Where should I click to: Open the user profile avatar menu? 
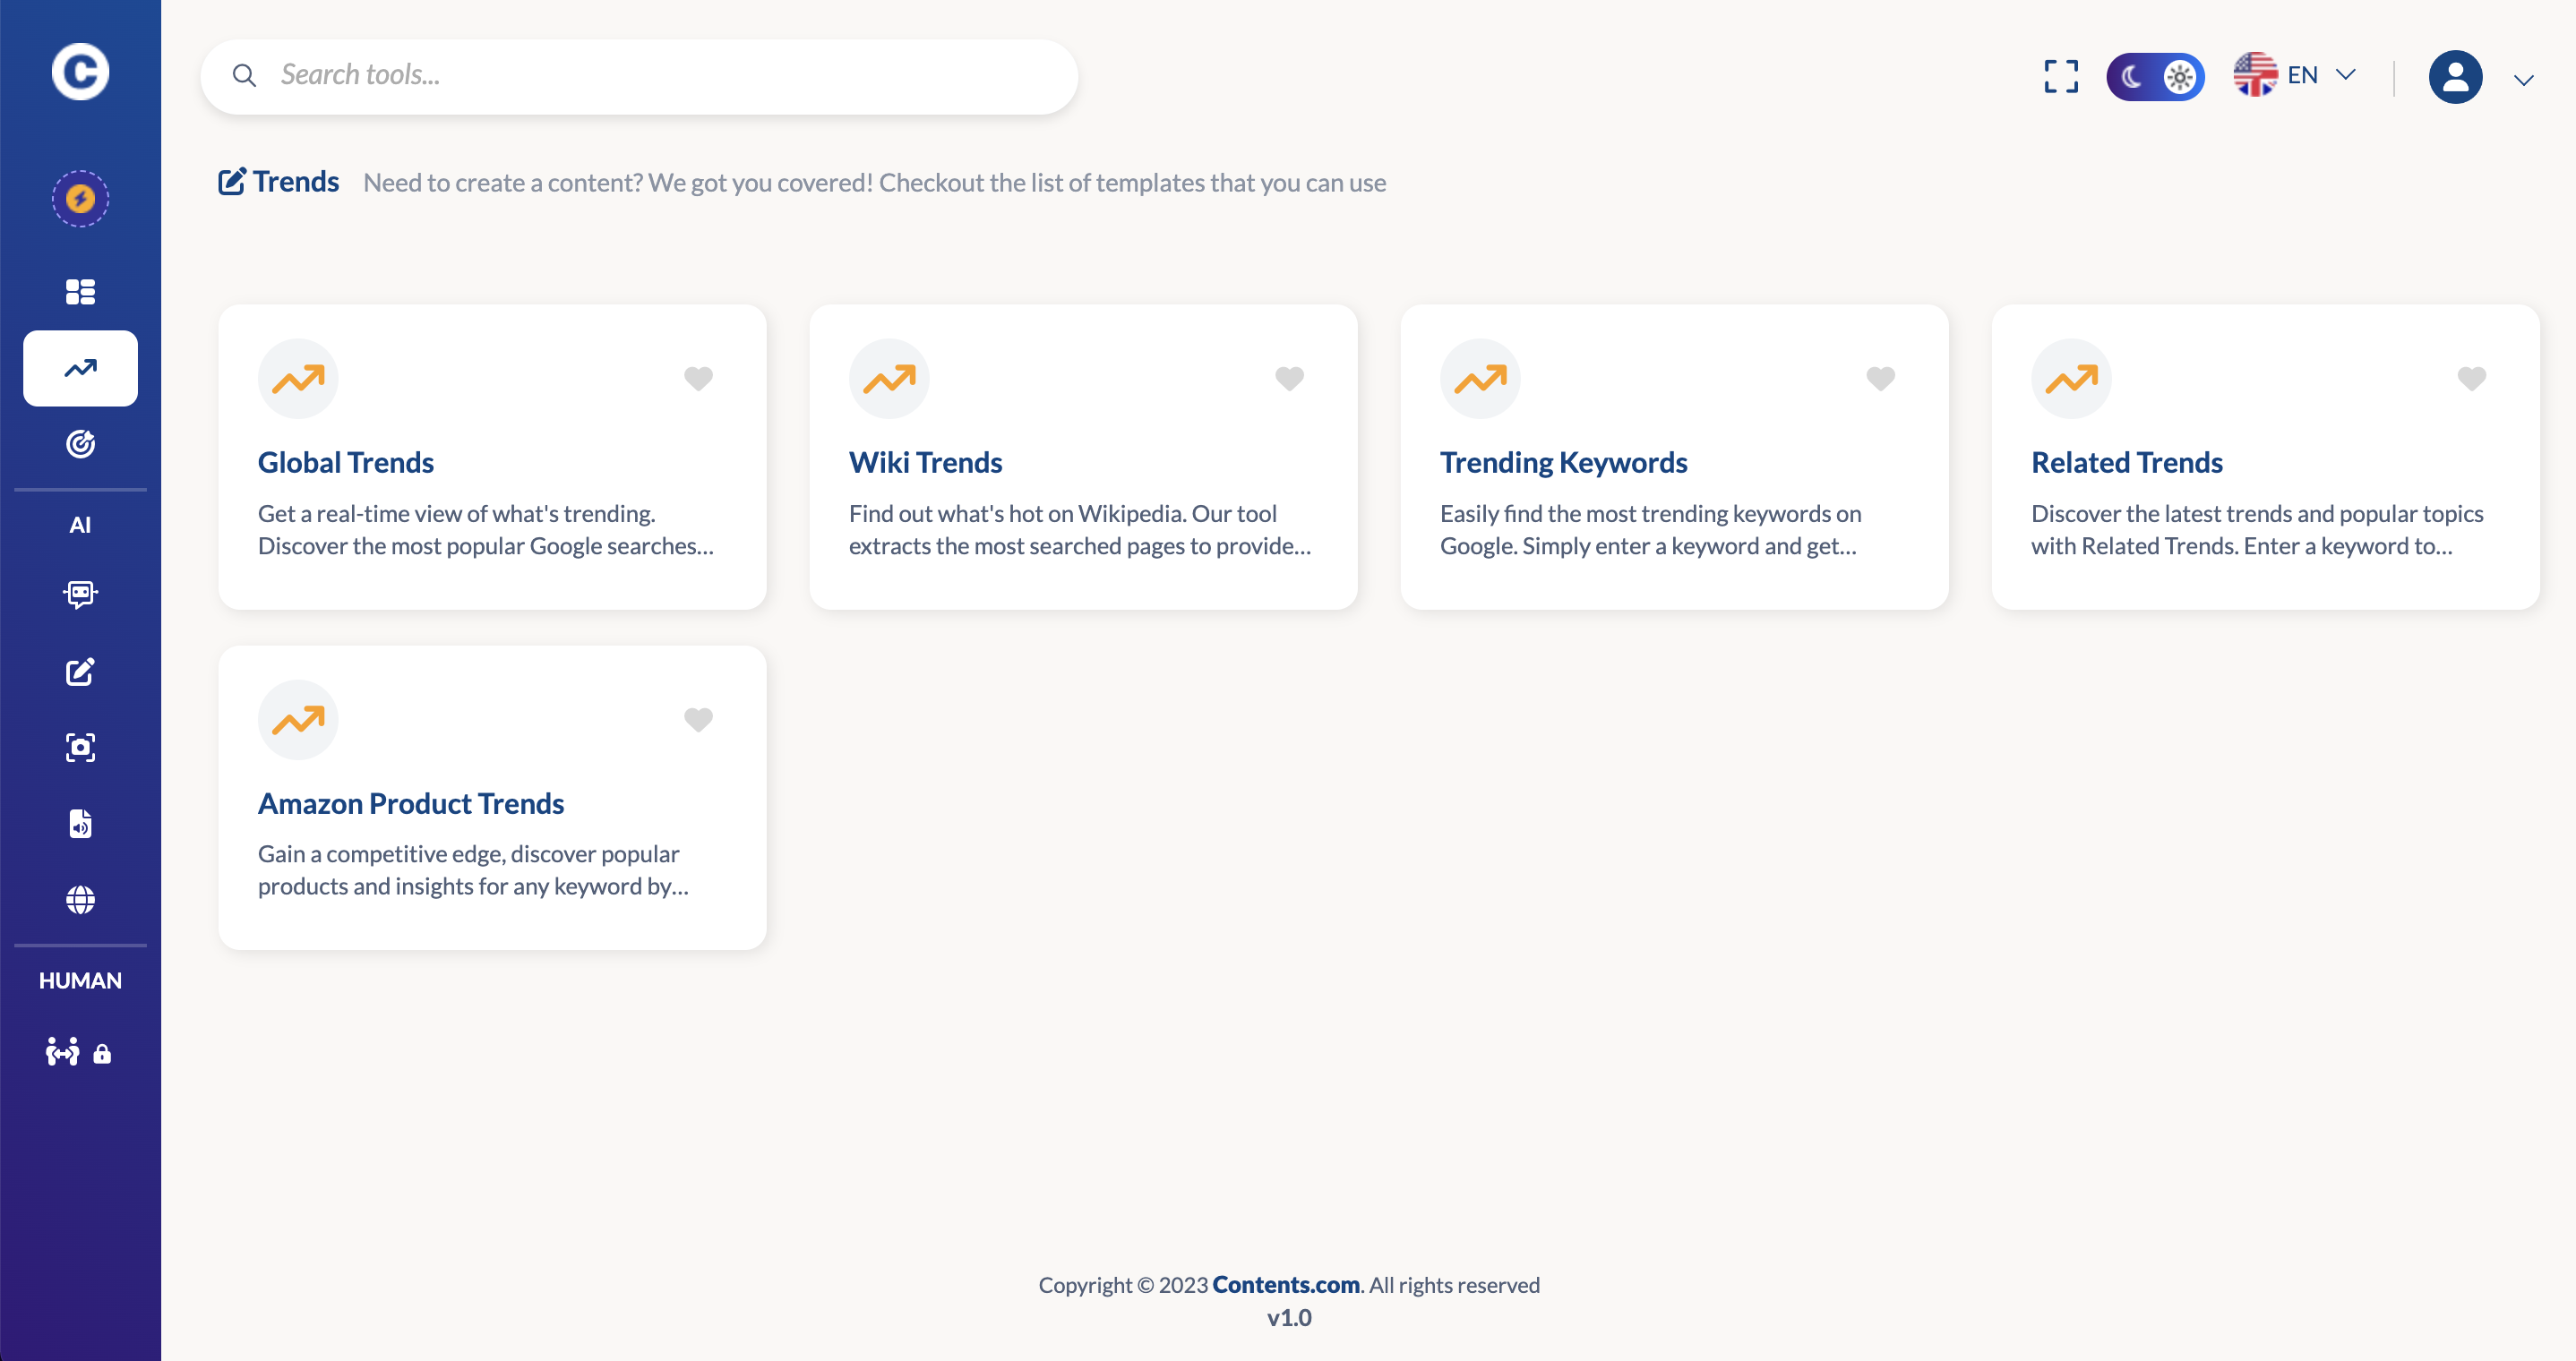click(x=2455, y=77)
